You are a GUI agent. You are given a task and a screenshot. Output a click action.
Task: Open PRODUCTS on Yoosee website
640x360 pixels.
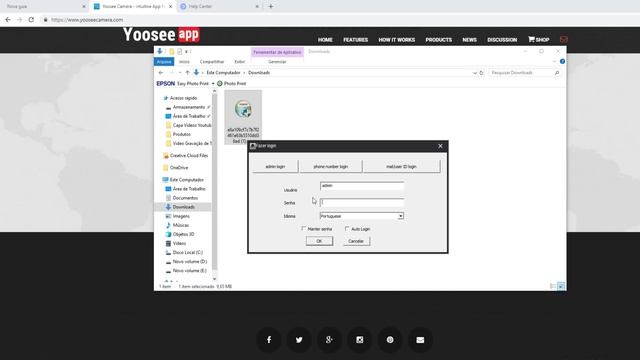click(x=439, y=40)
